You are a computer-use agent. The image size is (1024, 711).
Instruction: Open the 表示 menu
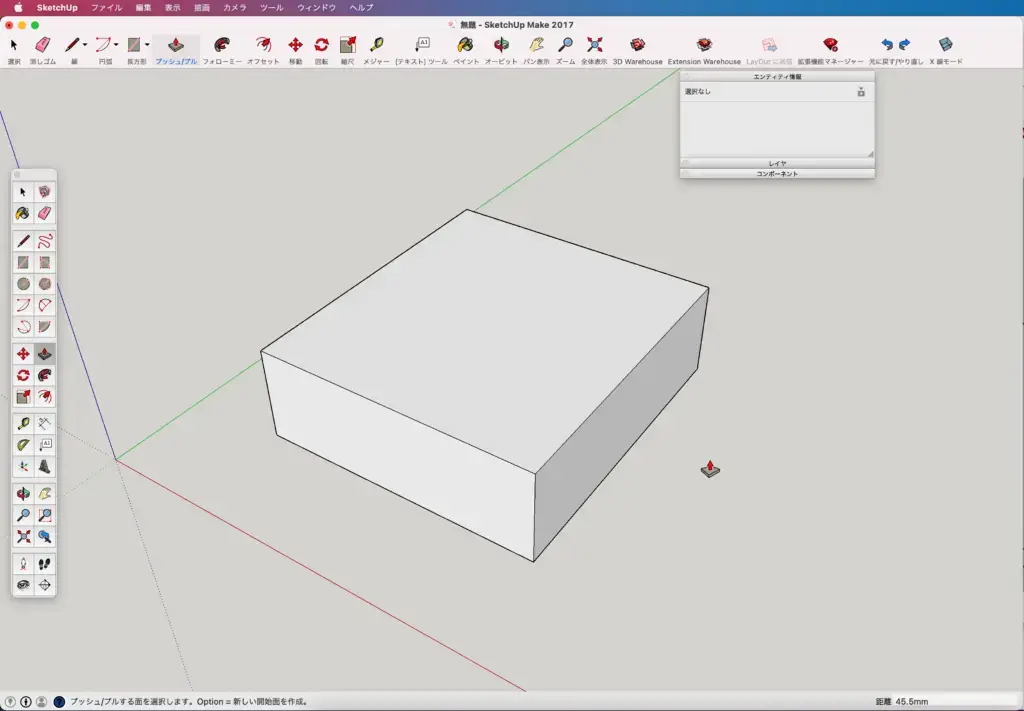coord(172,8)
